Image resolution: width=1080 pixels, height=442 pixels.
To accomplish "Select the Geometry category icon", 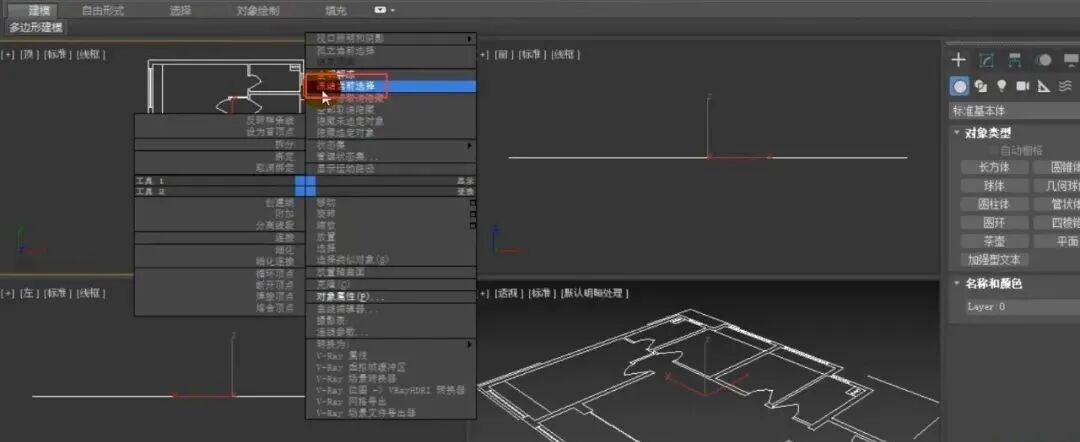I will 959,86.
